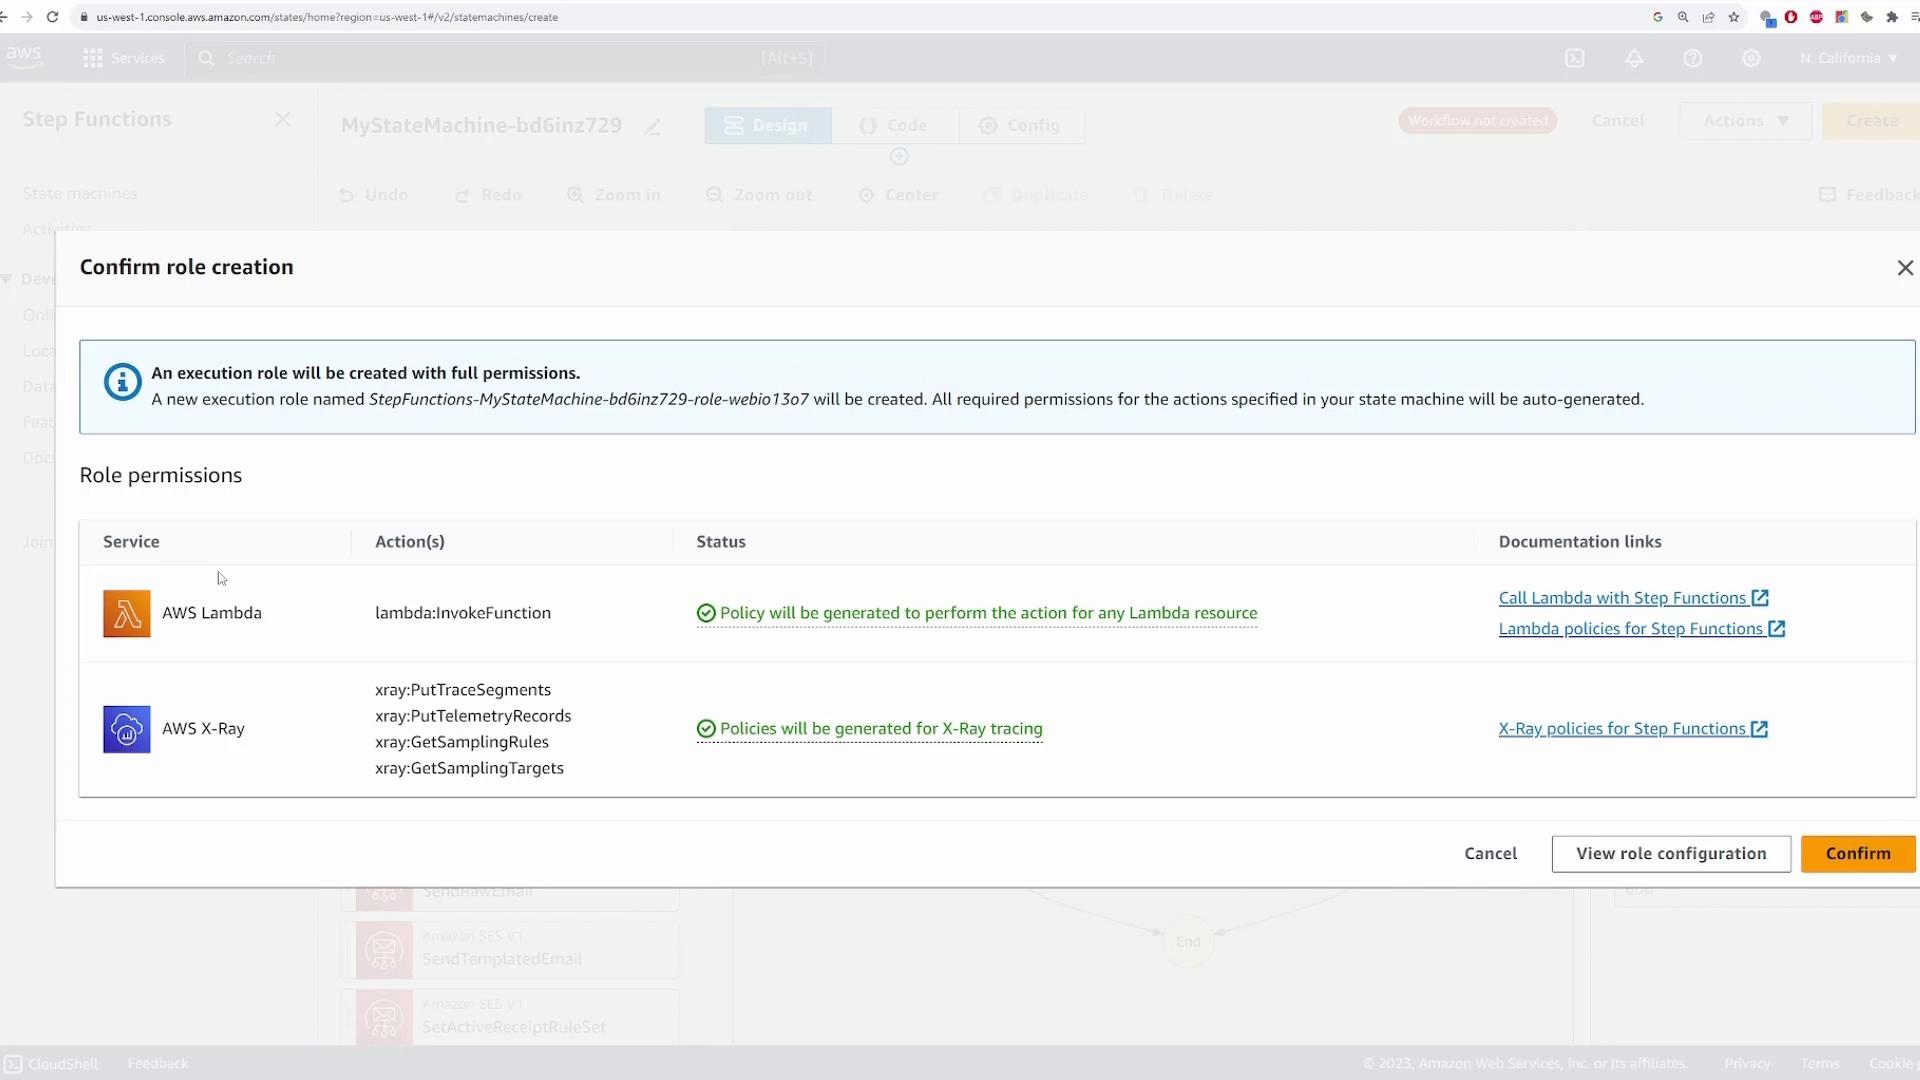Viewport: 1920px width, 1080px height.
Task: Click the green check beside X-Ray policy status
Action: point(706,729)
